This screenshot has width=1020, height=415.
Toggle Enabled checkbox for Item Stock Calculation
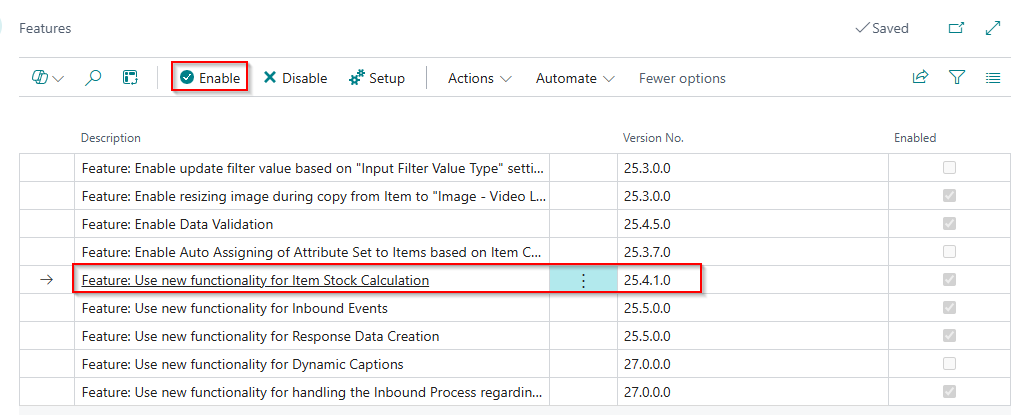coord(950,280)
